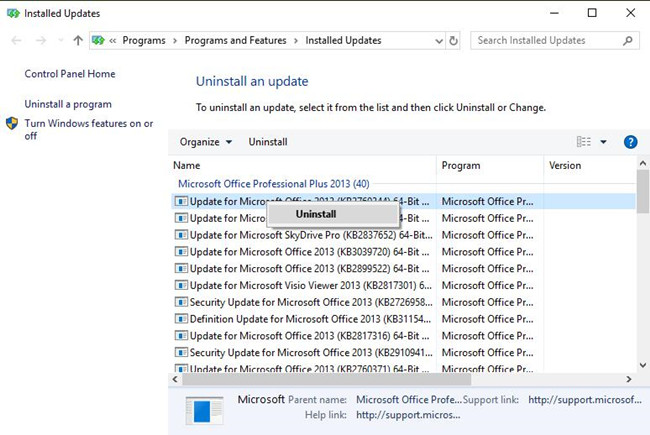650x435 pixels.
Task: Click the search magnifier icon
Action: 628,41
